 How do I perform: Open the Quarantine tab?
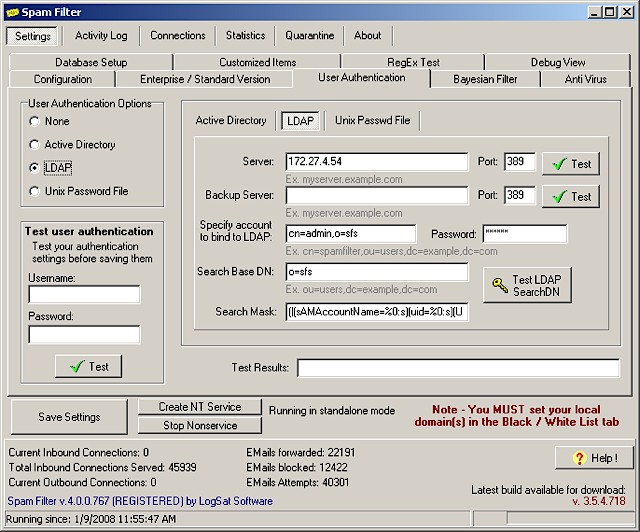(309, 36)
